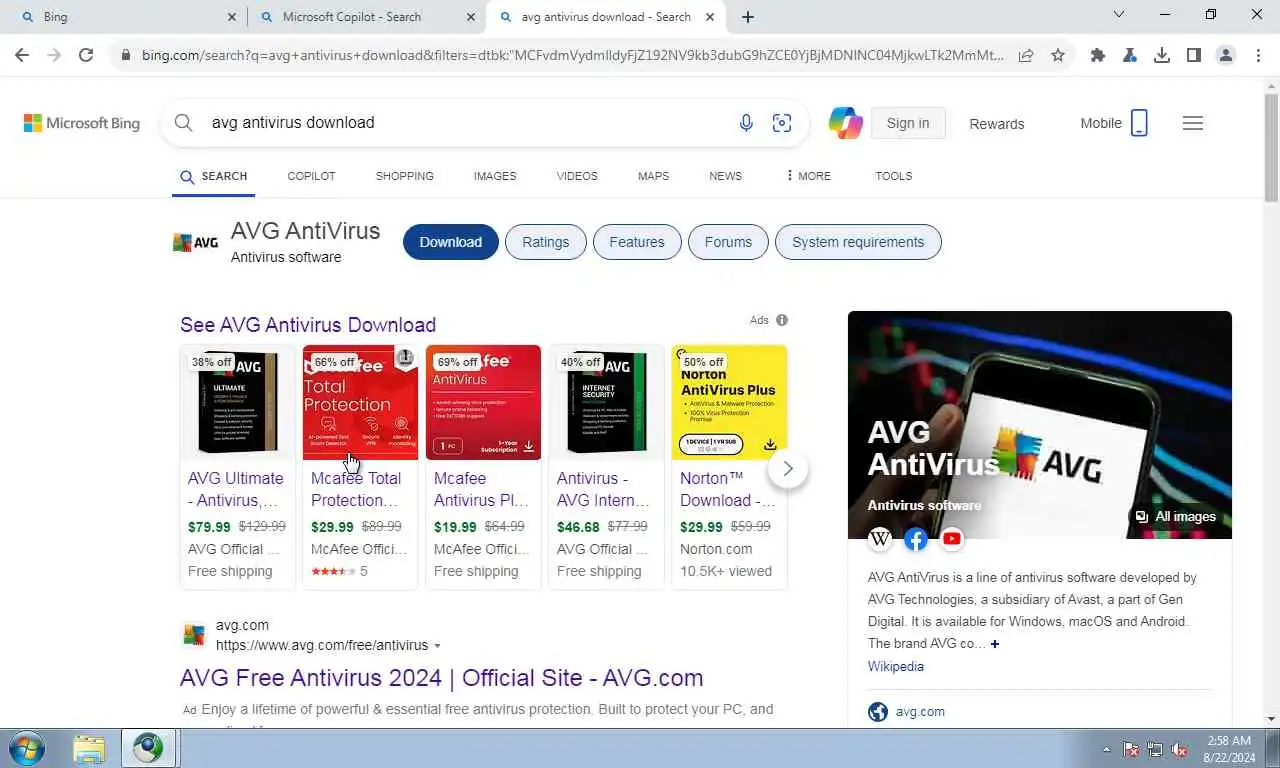1280x768 pixels.
Task: Click the browser back arrow
Action: pos(24,56)
